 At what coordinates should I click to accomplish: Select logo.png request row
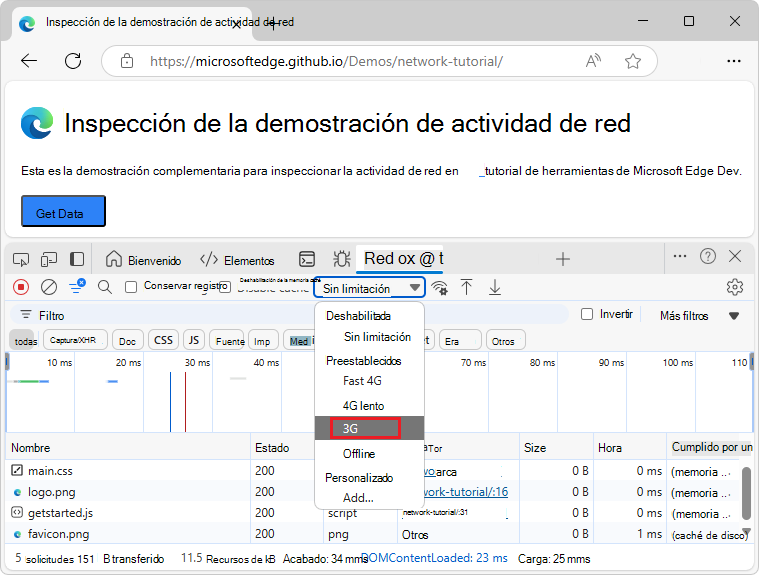pyautogui.click(x=373, y=492)
